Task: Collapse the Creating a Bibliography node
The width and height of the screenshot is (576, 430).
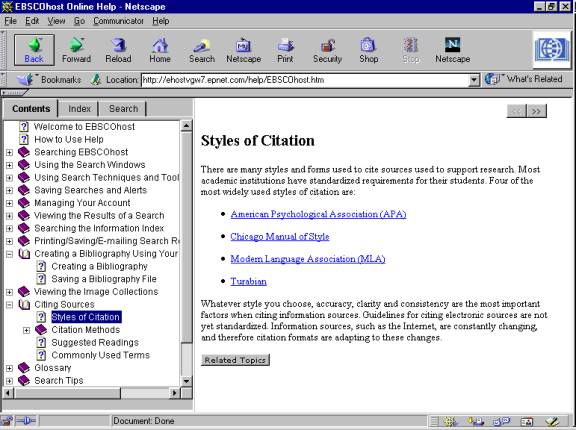Action: (9, 254)
